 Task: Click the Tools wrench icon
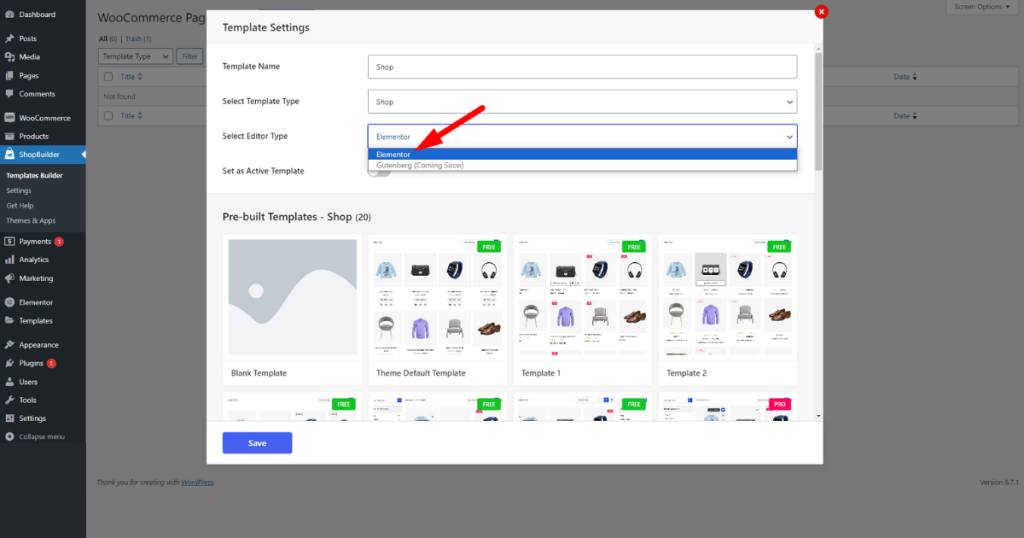[10, 400]
